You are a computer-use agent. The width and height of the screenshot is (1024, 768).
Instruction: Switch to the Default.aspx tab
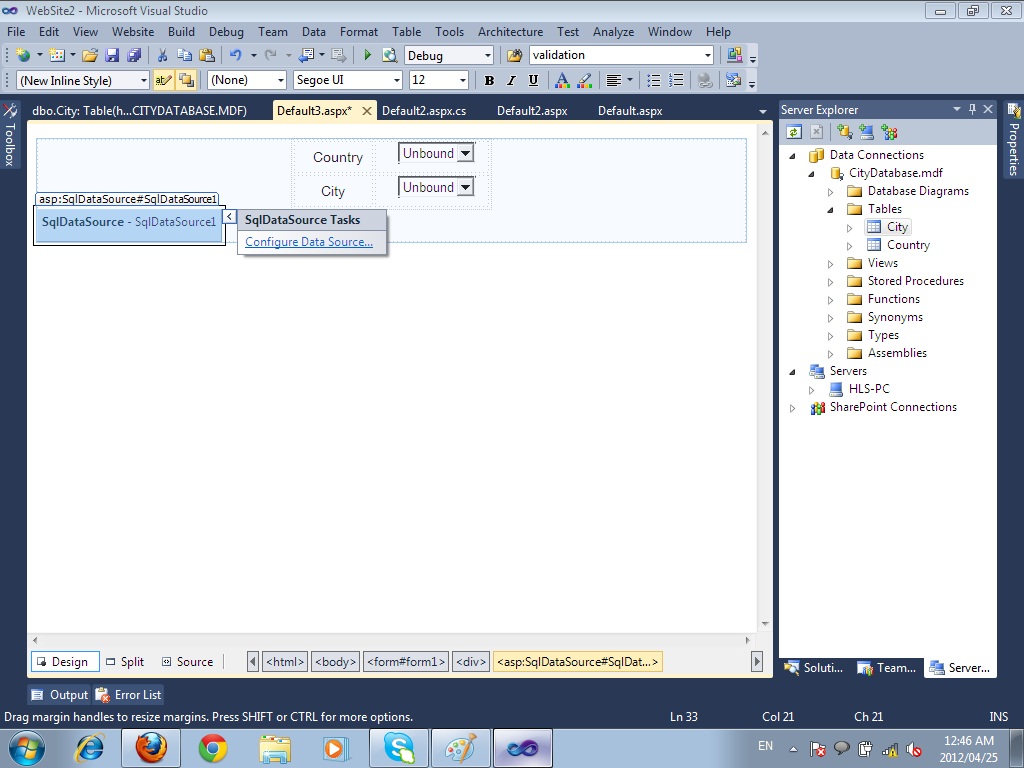point(630,111)
